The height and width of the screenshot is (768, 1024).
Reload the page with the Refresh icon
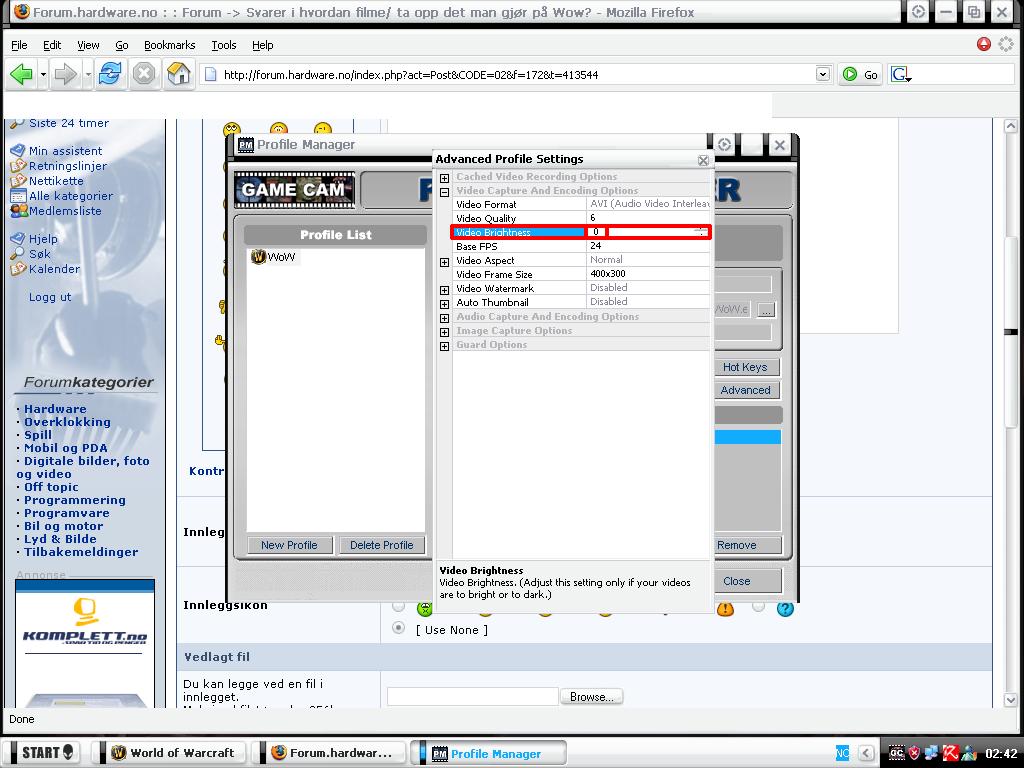pyautogui.click(x=110, y=74)
